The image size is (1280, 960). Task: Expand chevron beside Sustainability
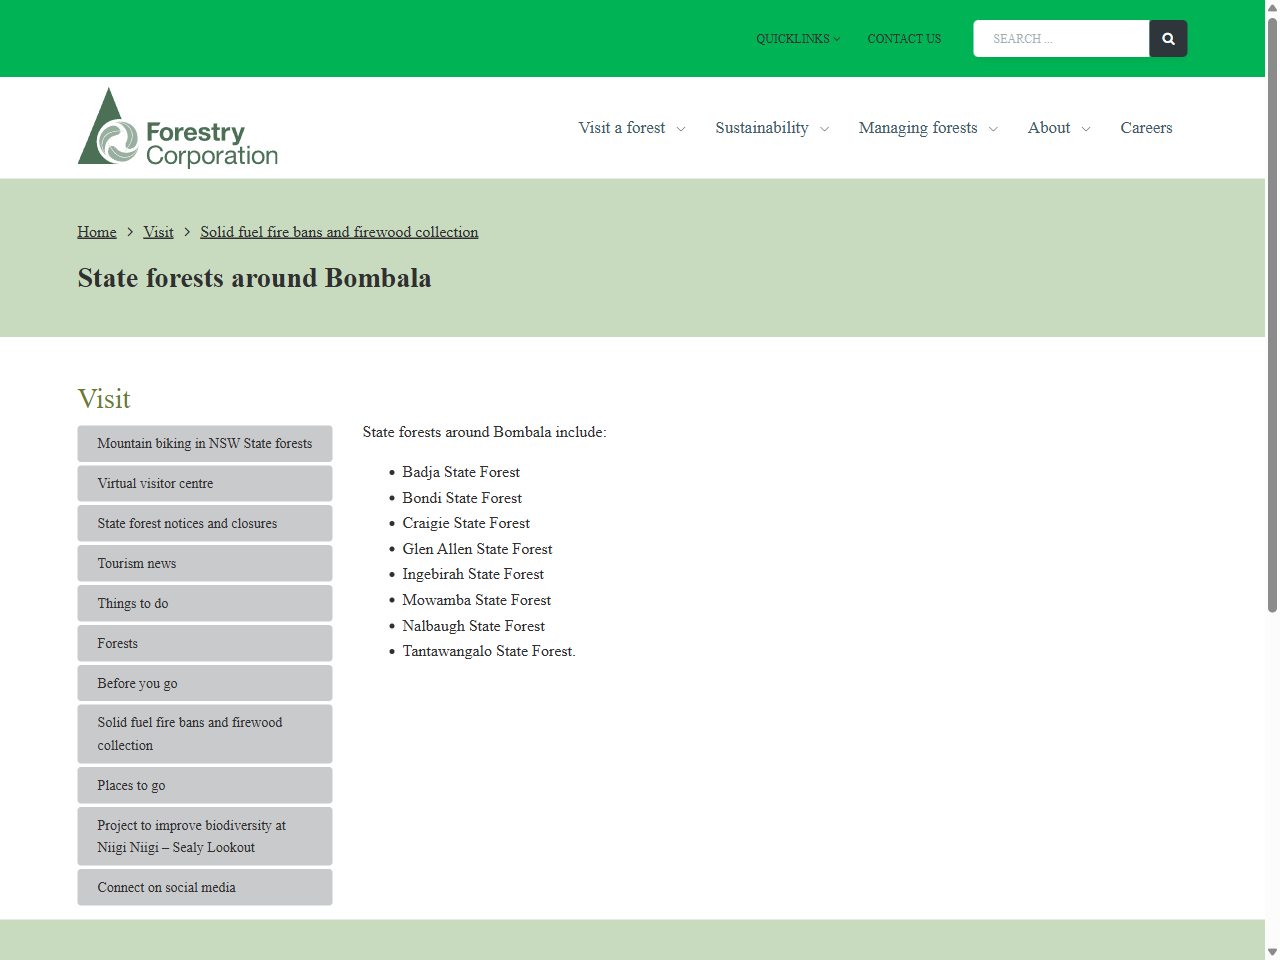click(824, 129)
